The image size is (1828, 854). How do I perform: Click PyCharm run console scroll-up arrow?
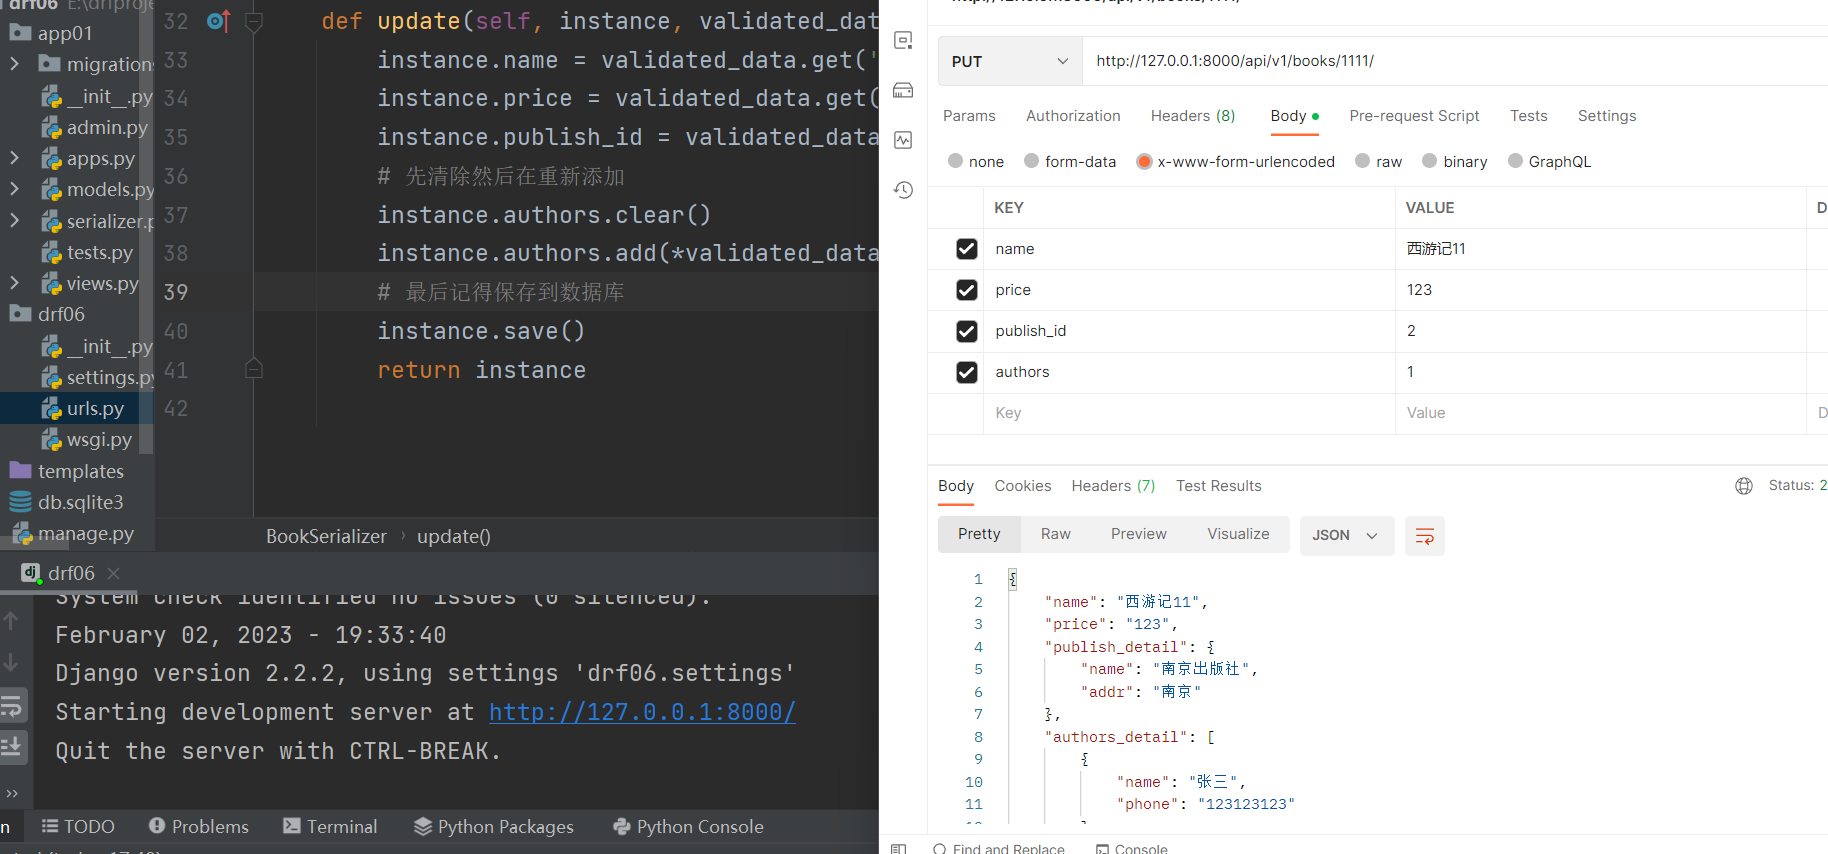point(11,621)
